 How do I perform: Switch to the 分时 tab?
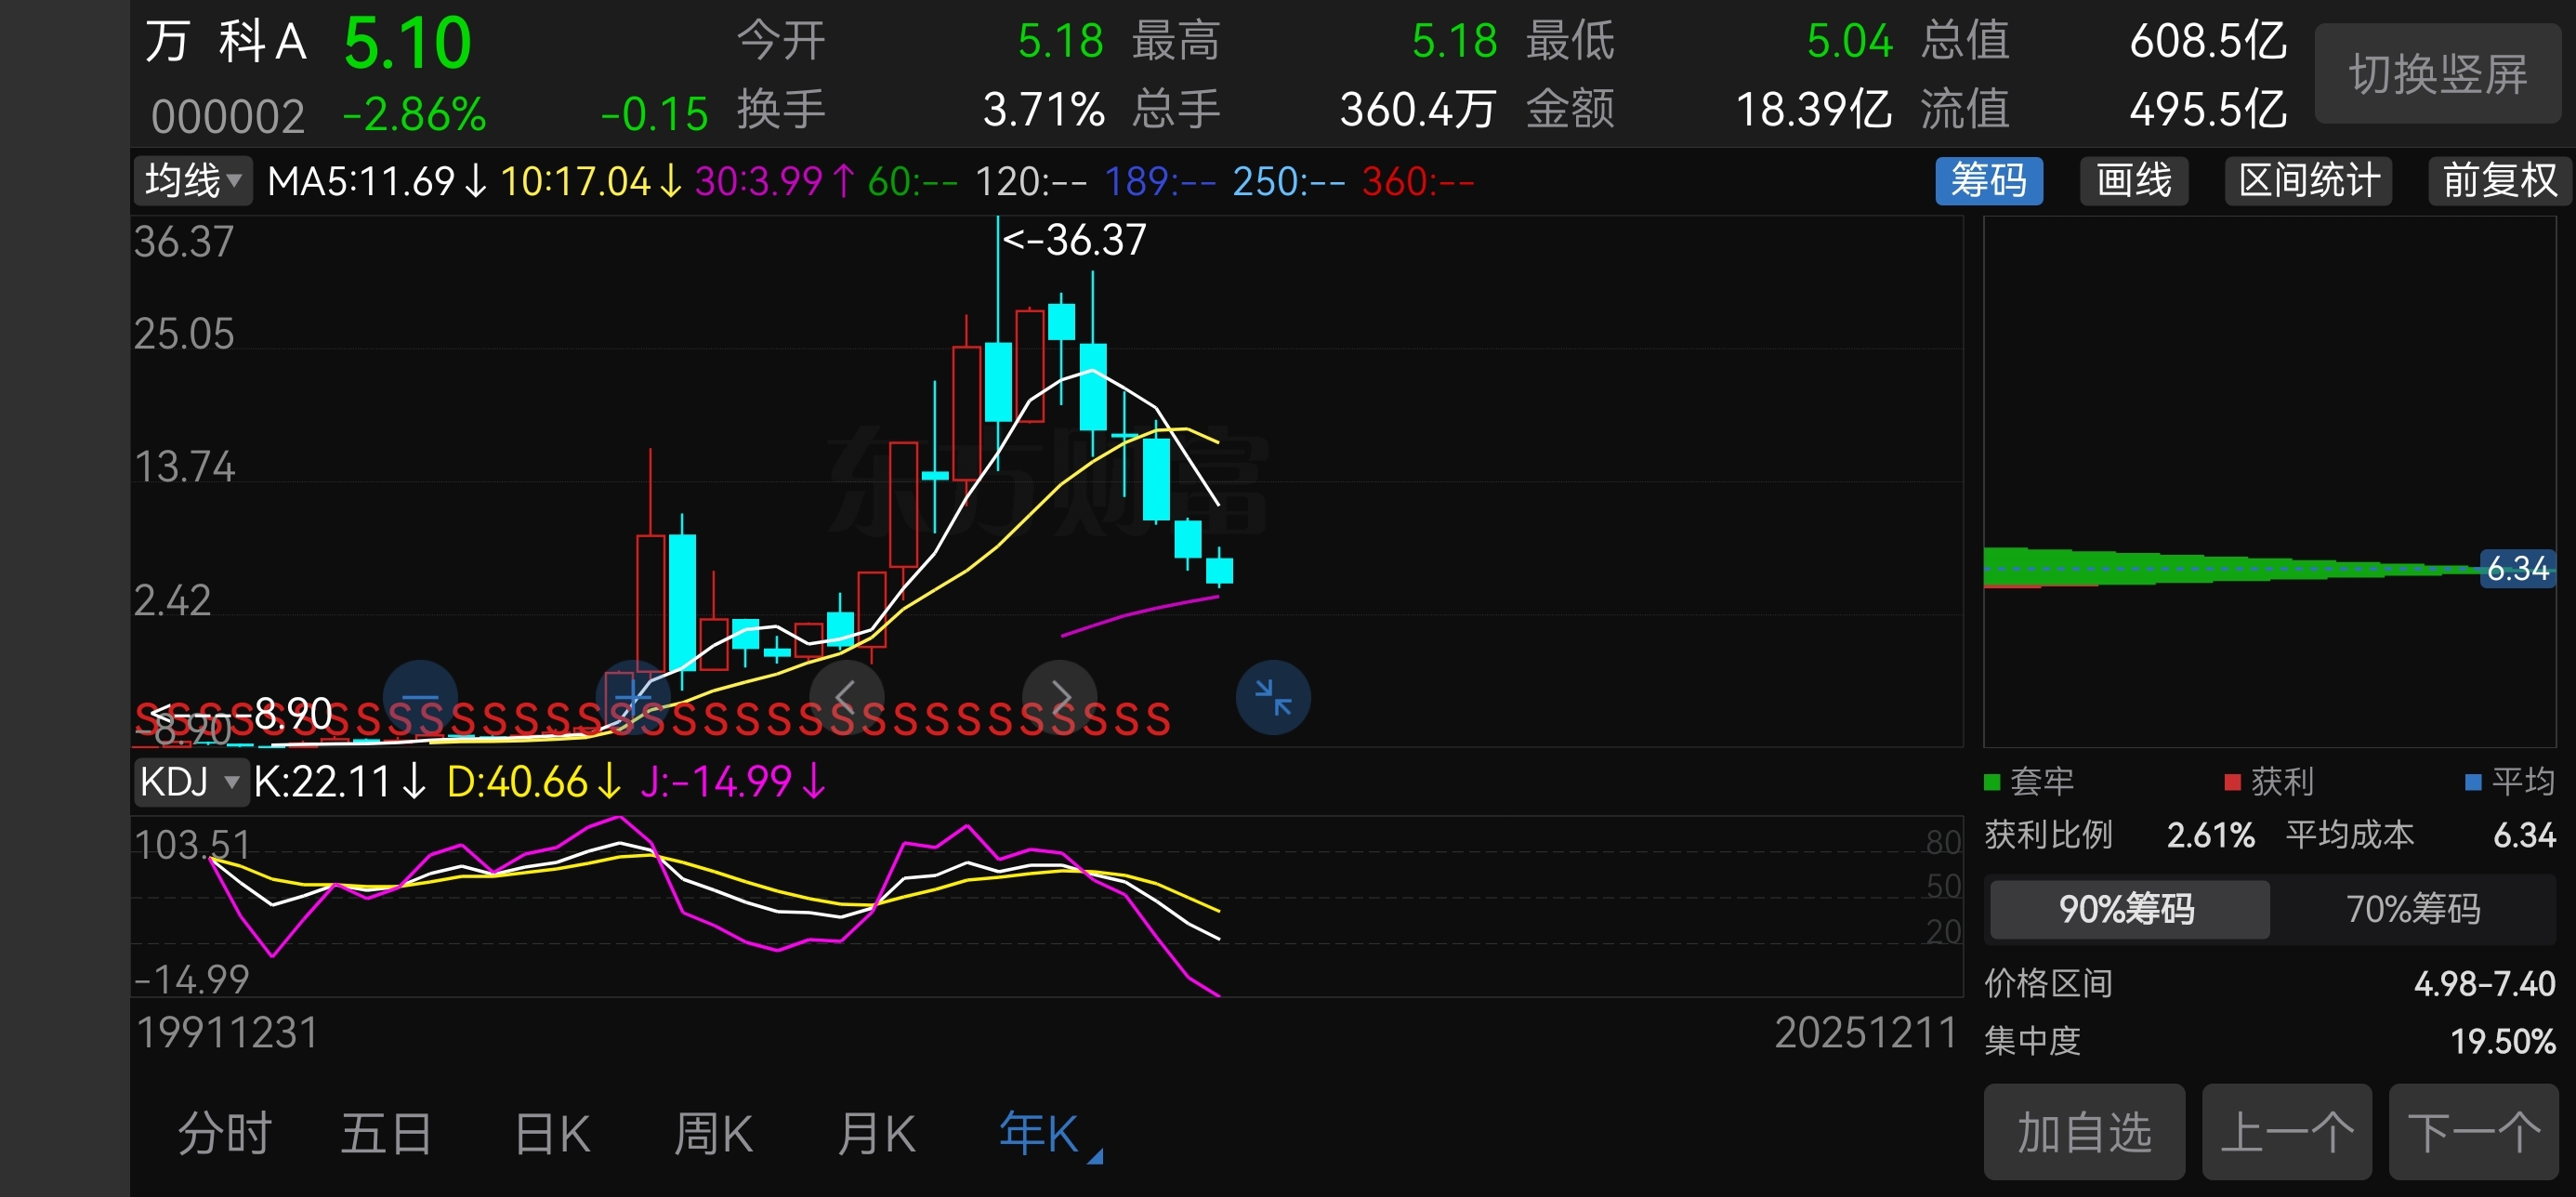point(225,1135)
